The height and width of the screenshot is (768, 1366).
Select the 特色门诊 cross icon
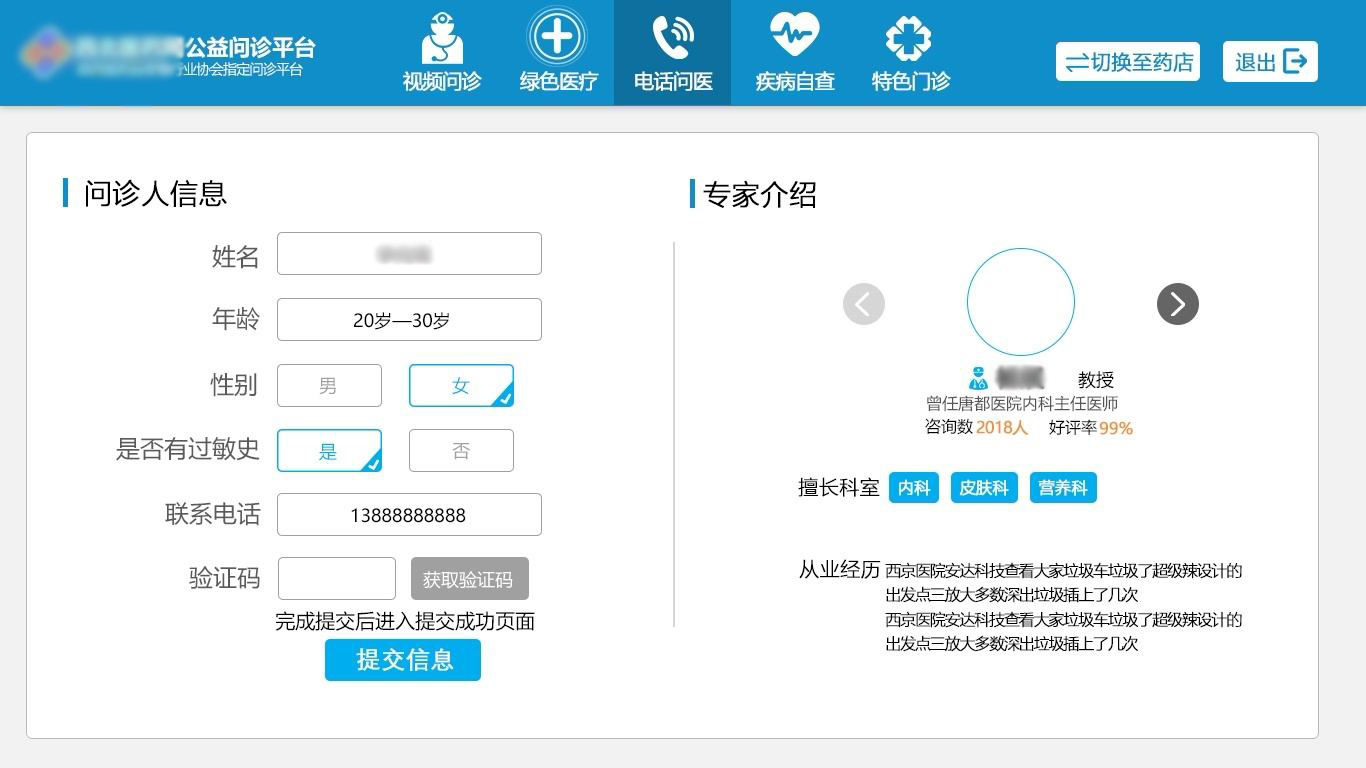coord(908,37)
